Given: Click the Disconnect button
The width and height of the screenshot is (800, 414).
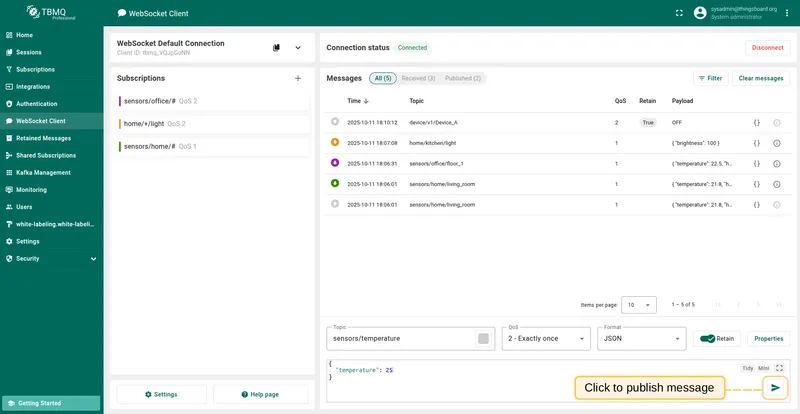Looking at the screenshot, I should (x=767, y=47).
